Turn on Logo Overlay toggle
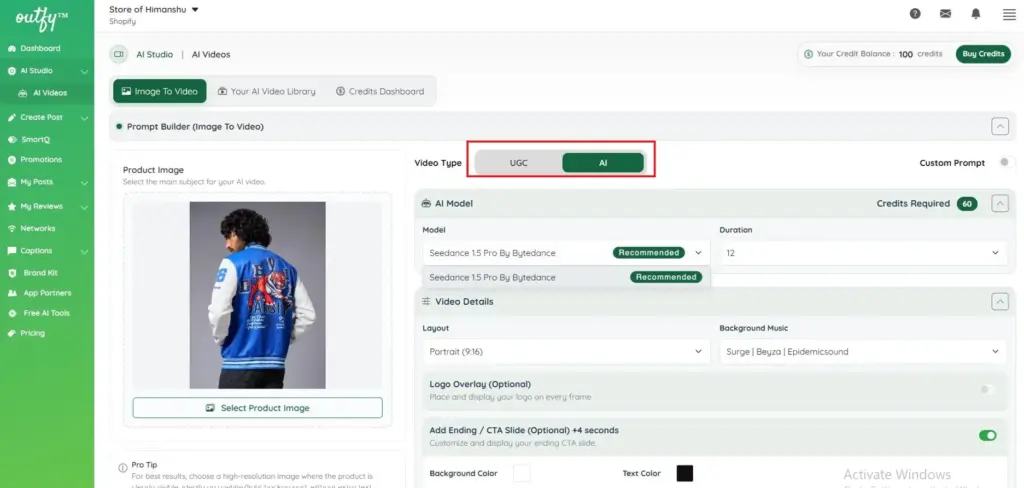 click(x=988, y=389)
